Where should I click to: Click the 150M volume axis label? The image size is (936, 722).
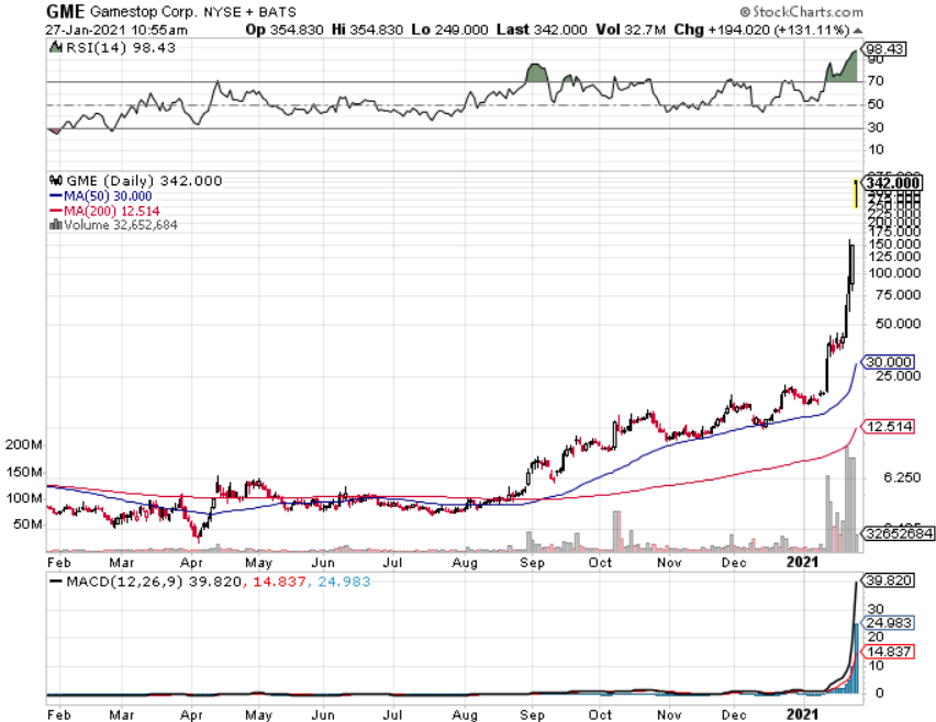[24, 472]
